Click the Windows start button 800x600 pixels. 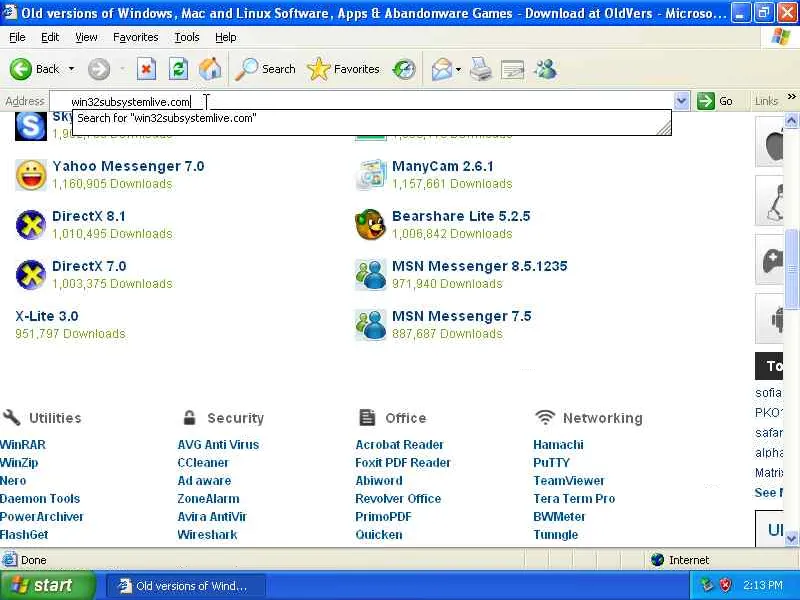pyautogui.click(x=47, y=585)
